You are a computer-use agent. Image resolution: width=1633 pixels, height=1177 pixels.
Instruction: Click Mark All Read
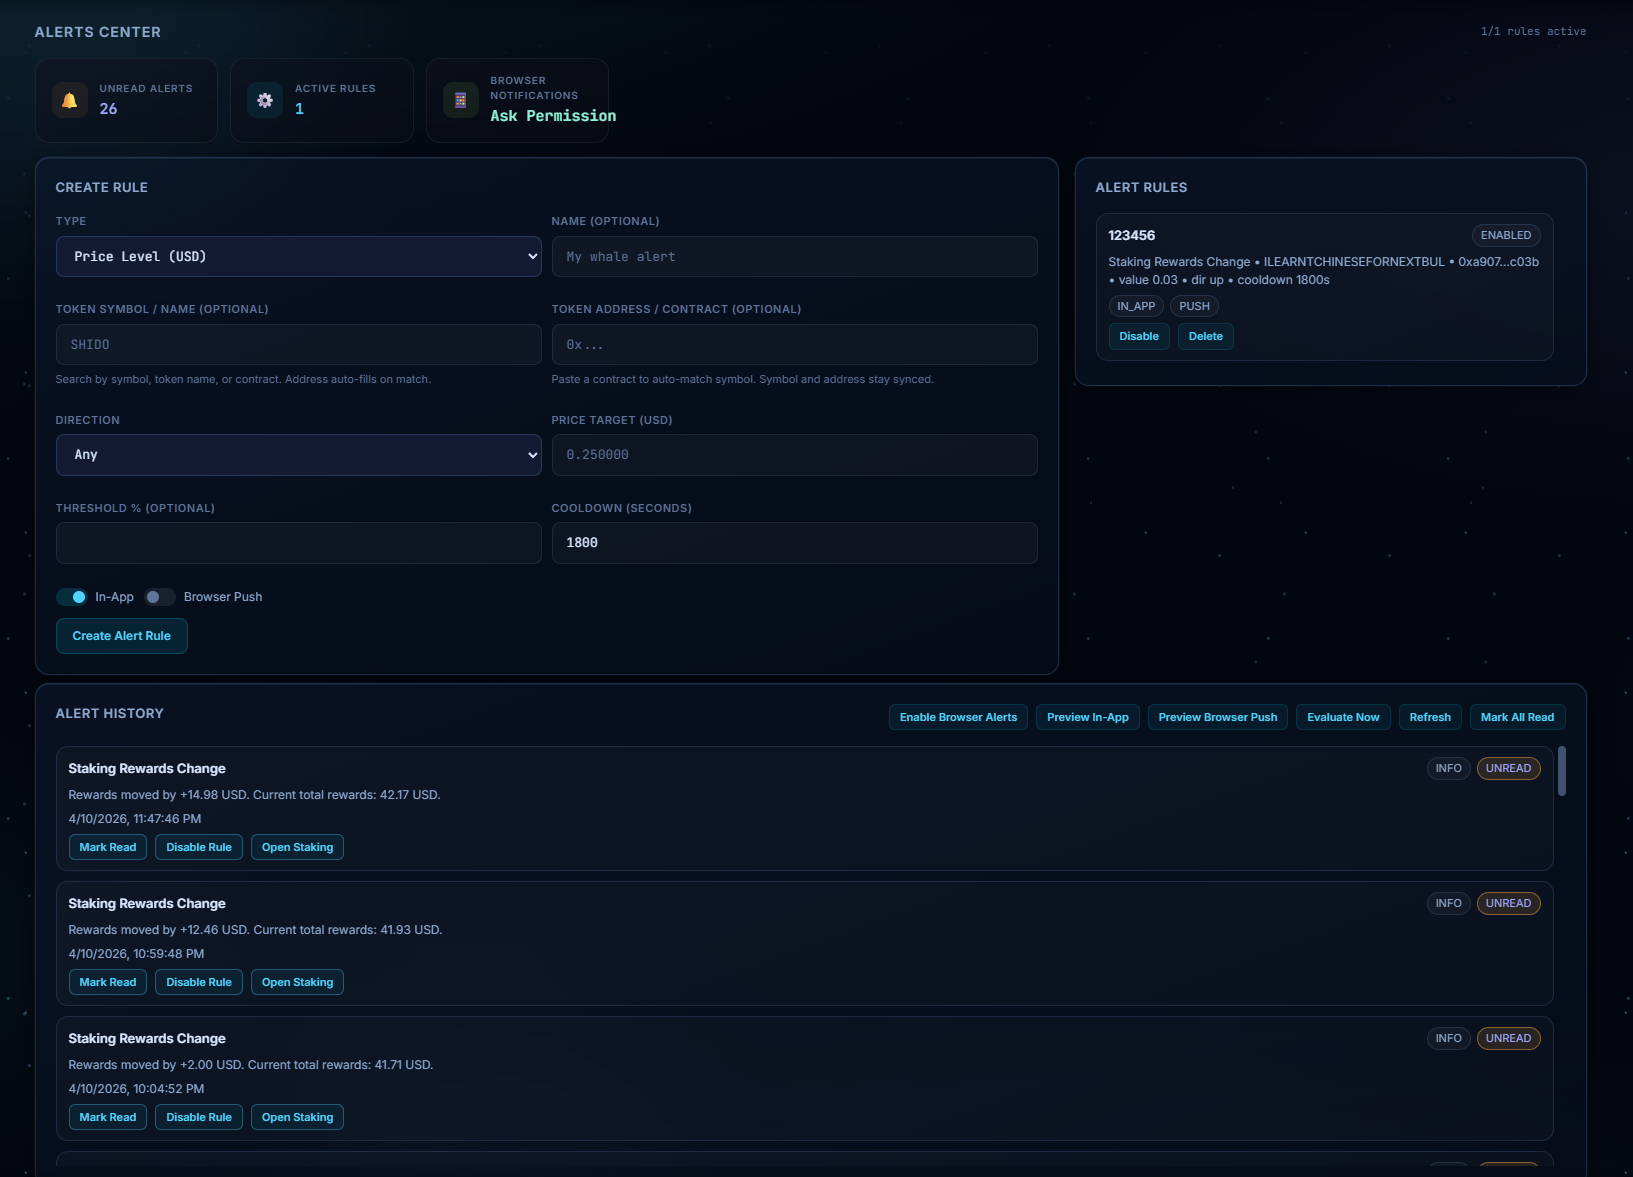(1517, 717)
